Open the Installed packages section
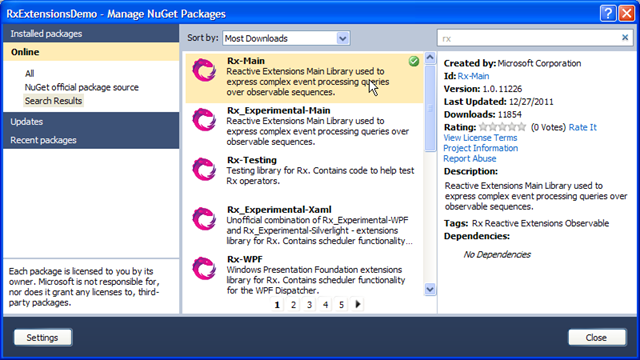This screenshot has height=360, width=640. [x=91, y=33]
